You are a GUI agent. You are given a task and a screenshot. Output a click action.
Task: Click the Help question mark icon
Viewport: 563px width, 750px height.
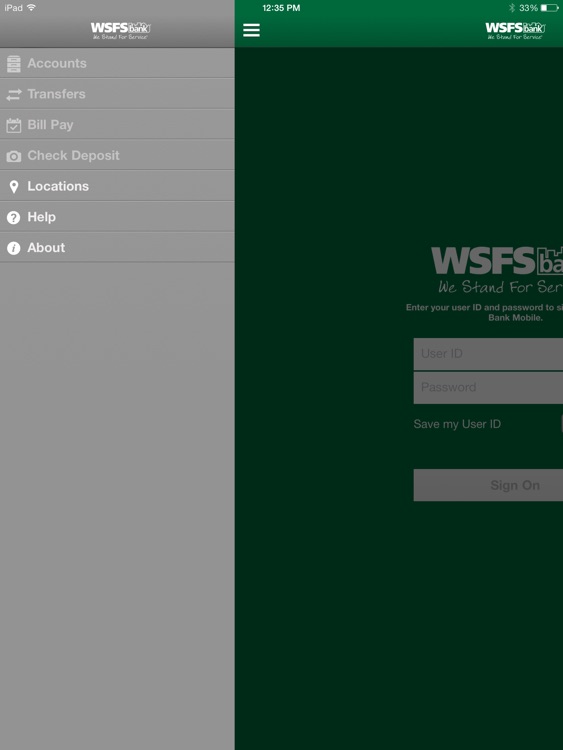click(14, 218)
